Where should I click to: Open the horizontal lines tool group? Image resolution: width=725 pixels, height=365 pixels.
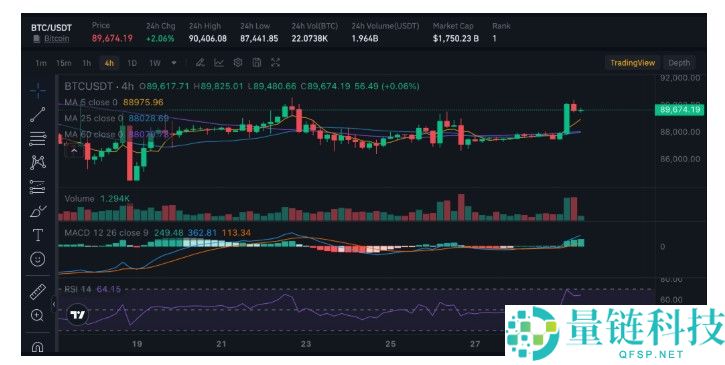38,138
